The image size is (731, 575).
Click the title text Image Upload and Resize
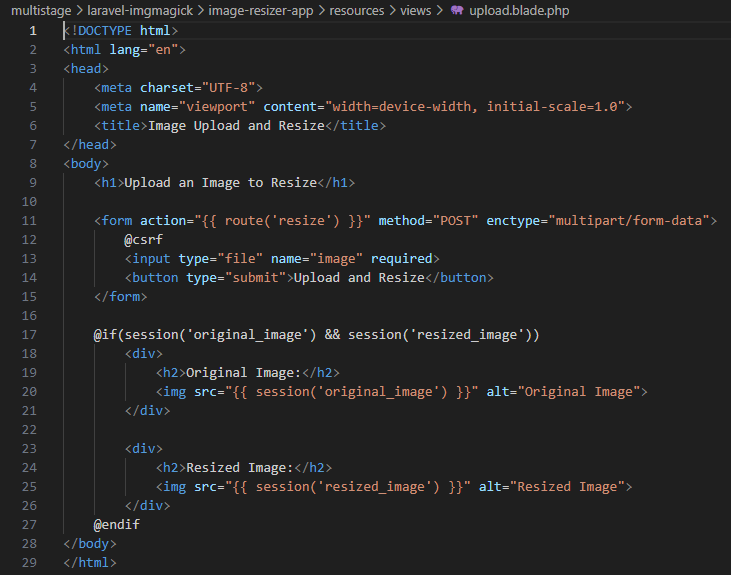pos(238,126)
